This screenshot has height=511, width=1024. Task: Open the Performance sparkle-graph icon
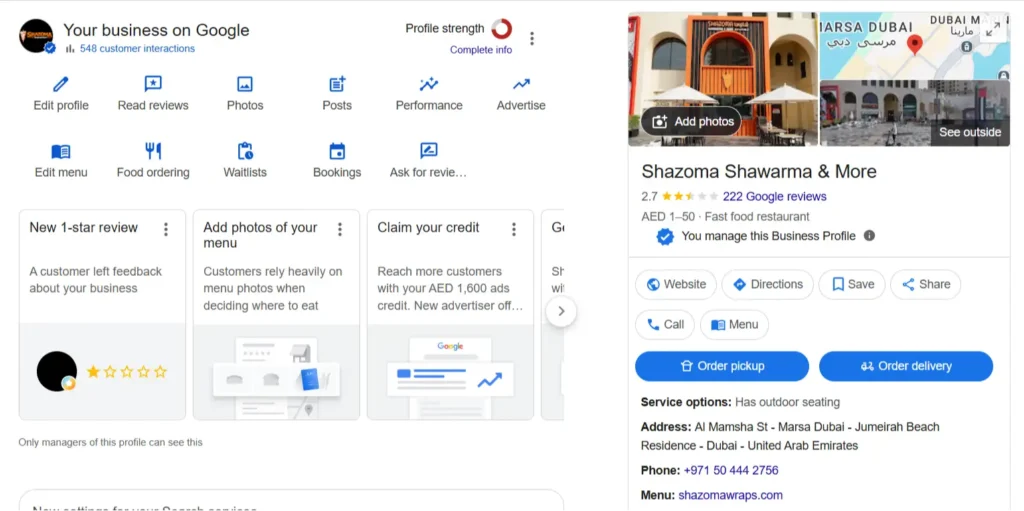coord(429,84)
